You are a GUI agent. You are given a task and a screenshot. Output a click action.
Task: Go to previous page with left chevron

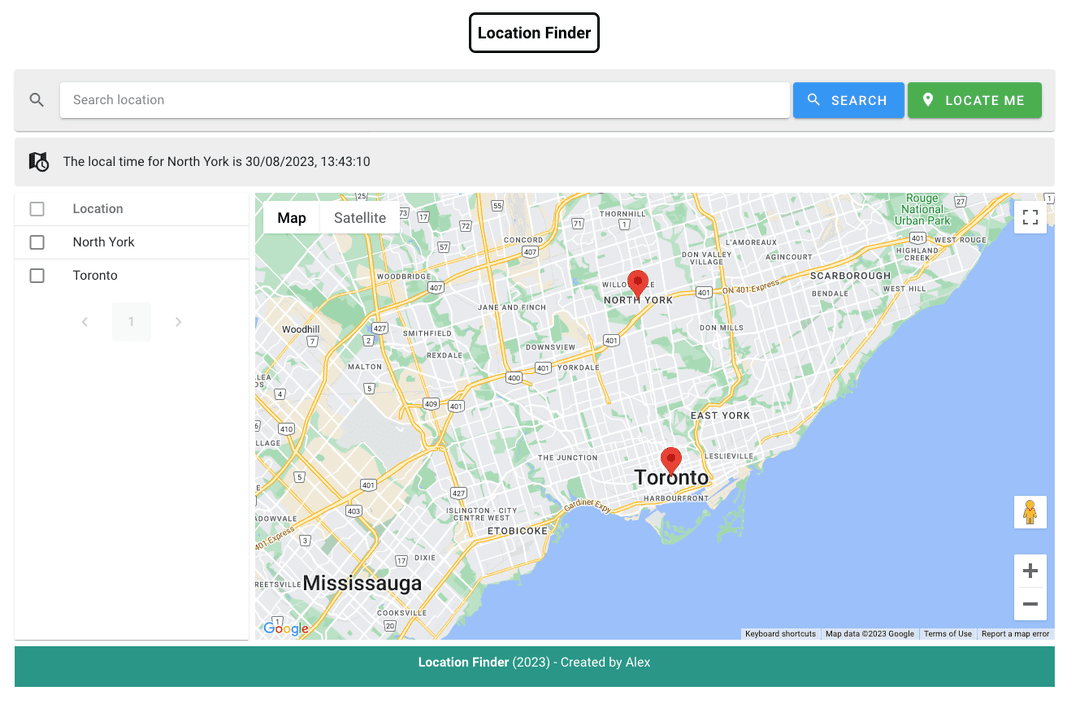[85, 322]
